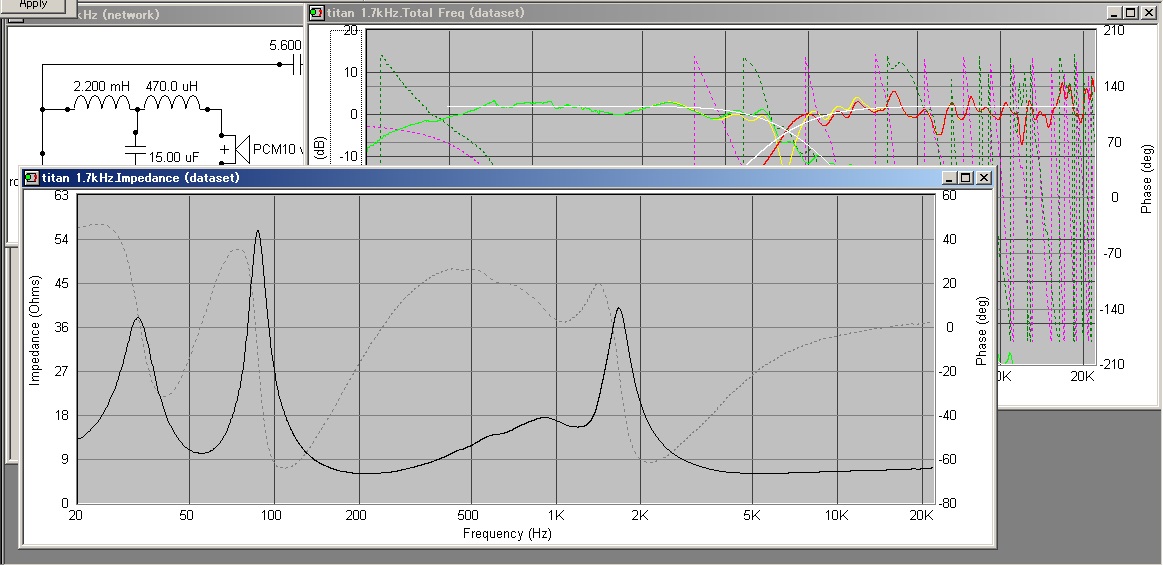The height and width of the screenshot is (565, 1163).
Task: Click Impedance window "Phase (deg)" axis label
Action: pos(981,331)
